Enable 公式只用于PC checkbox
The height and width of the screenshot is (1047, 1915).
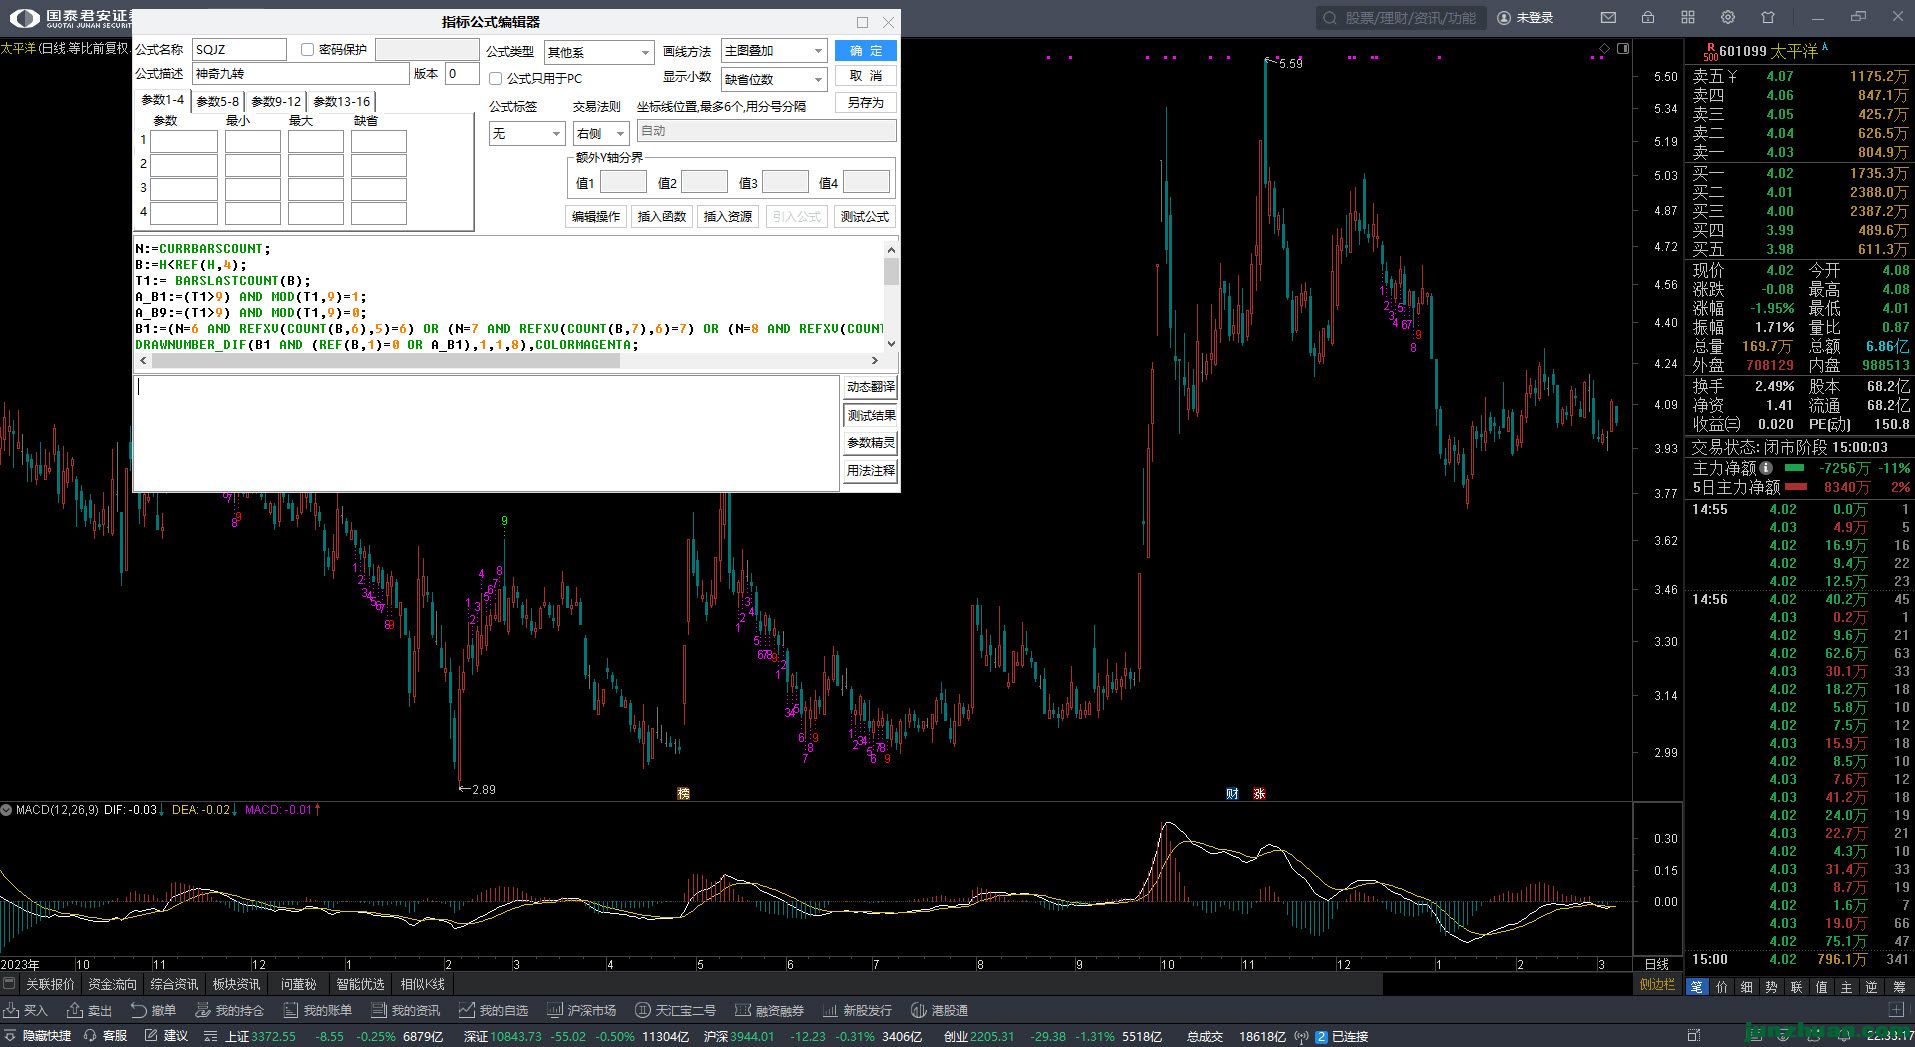[495, 78]
